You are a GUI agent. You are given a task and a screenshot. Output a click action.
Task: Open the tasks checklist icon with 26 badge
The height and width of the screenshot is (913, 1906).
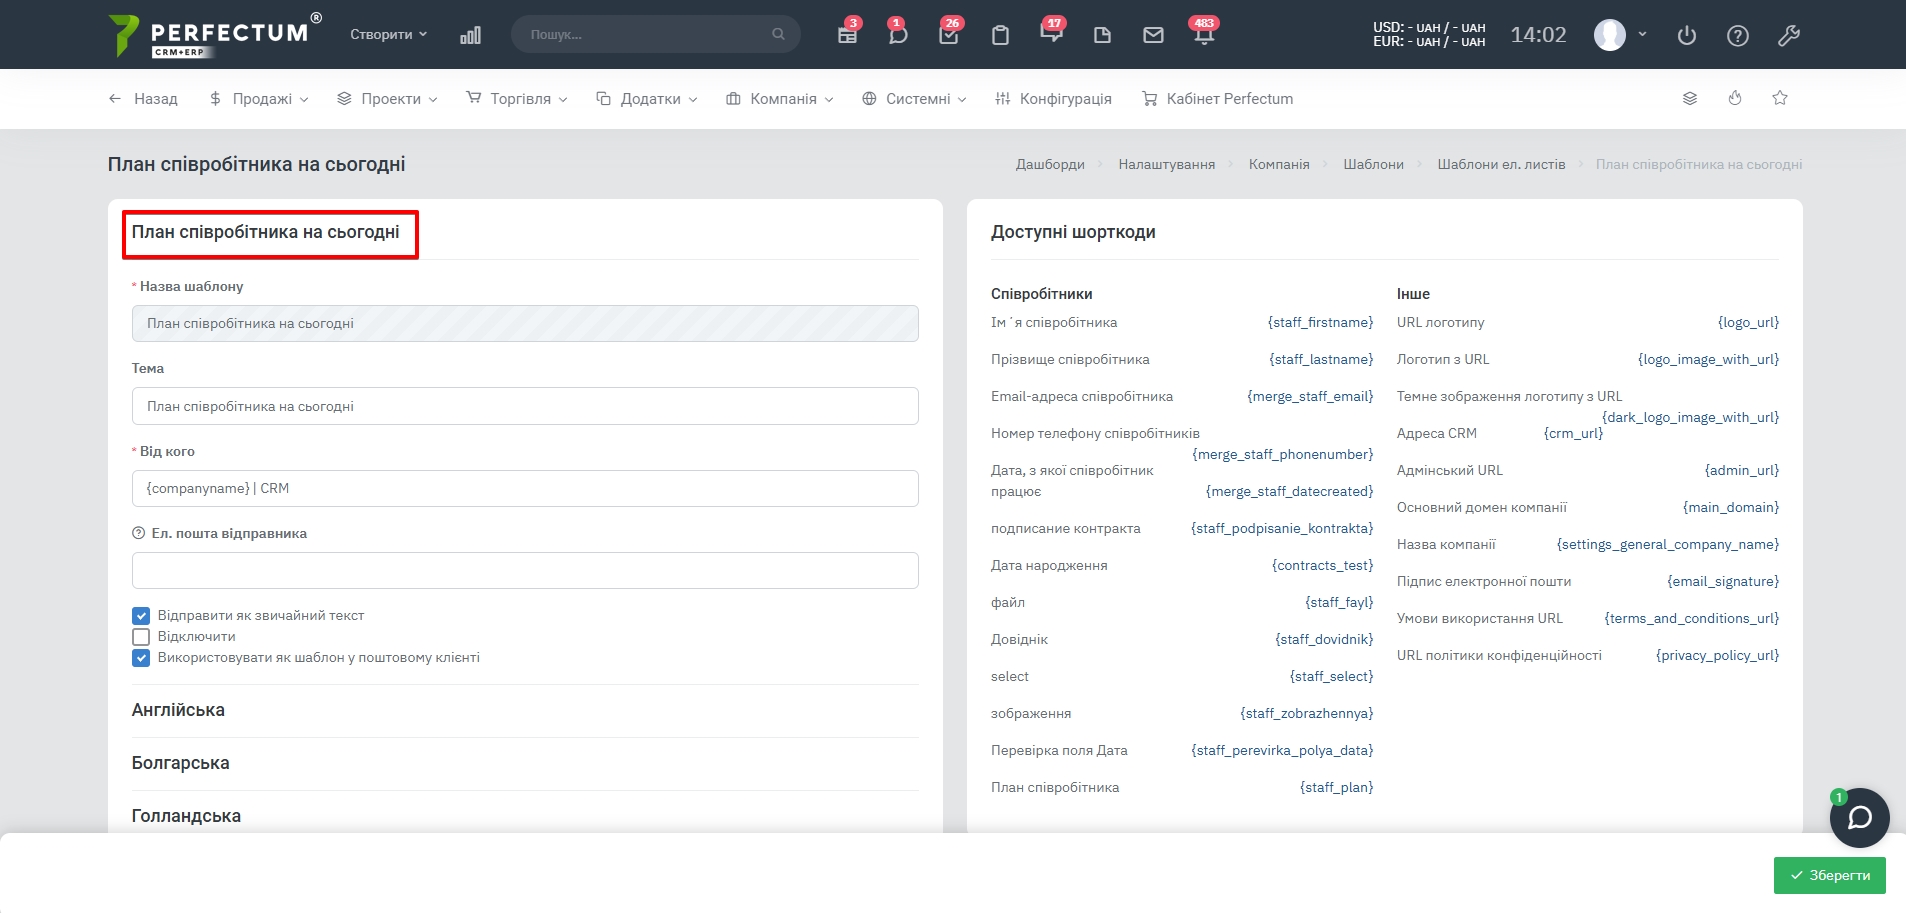coord(949,35)
